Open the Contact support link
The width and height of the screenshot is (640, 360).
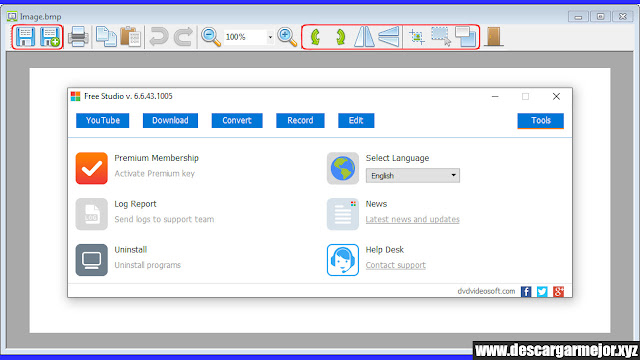tap(396, 265)
